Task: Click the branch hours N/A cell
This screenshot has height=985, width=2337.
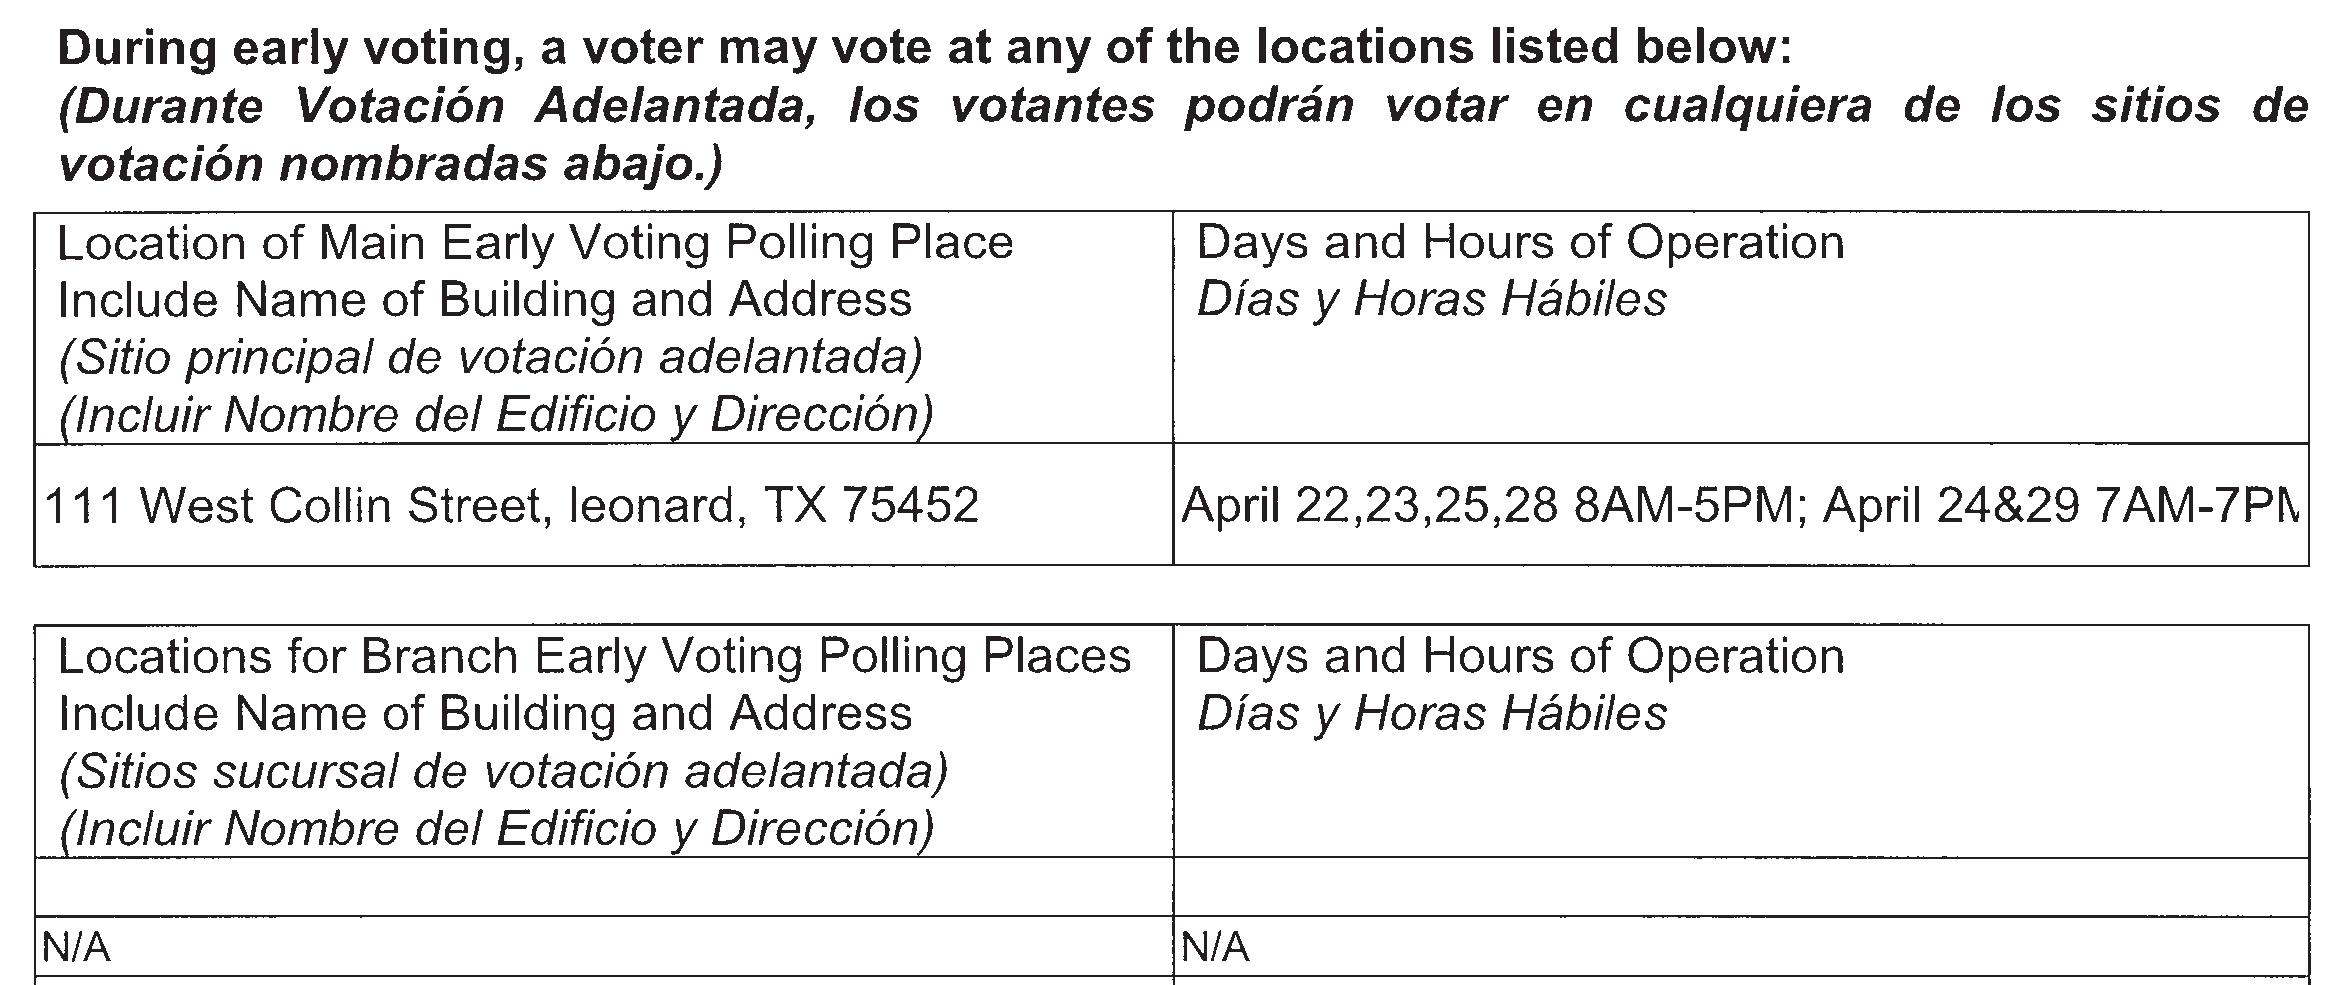Action: (1740, 946)
